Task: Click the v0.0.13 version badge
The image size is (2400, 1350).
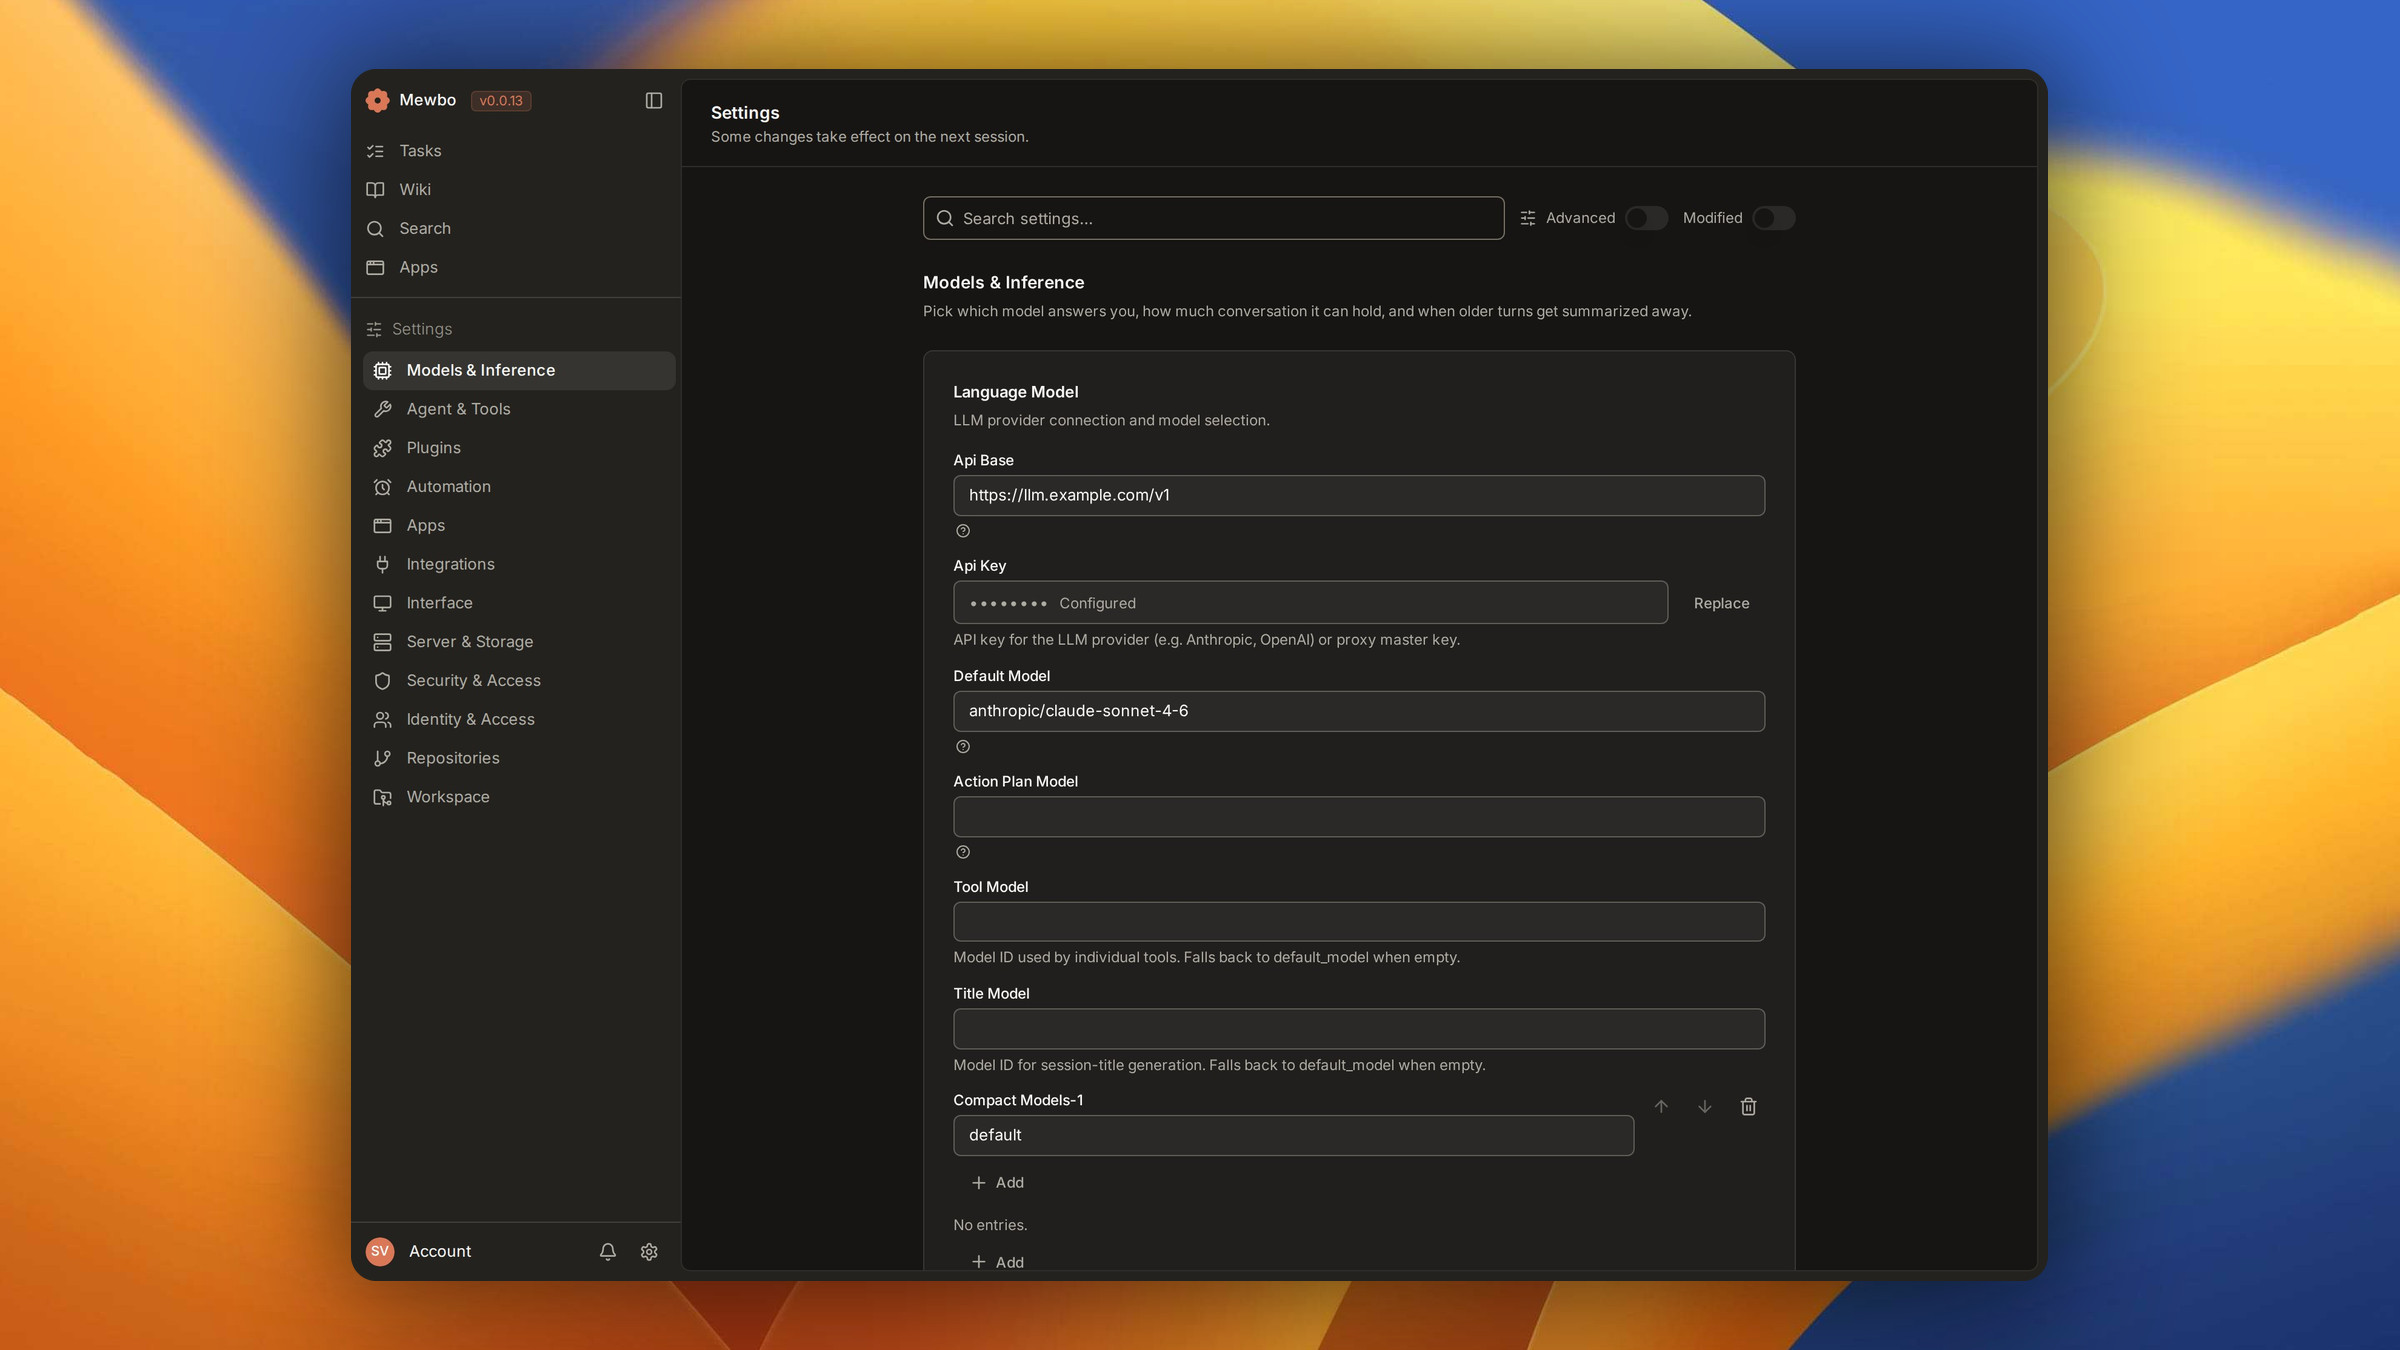Action: coord(501,101)
